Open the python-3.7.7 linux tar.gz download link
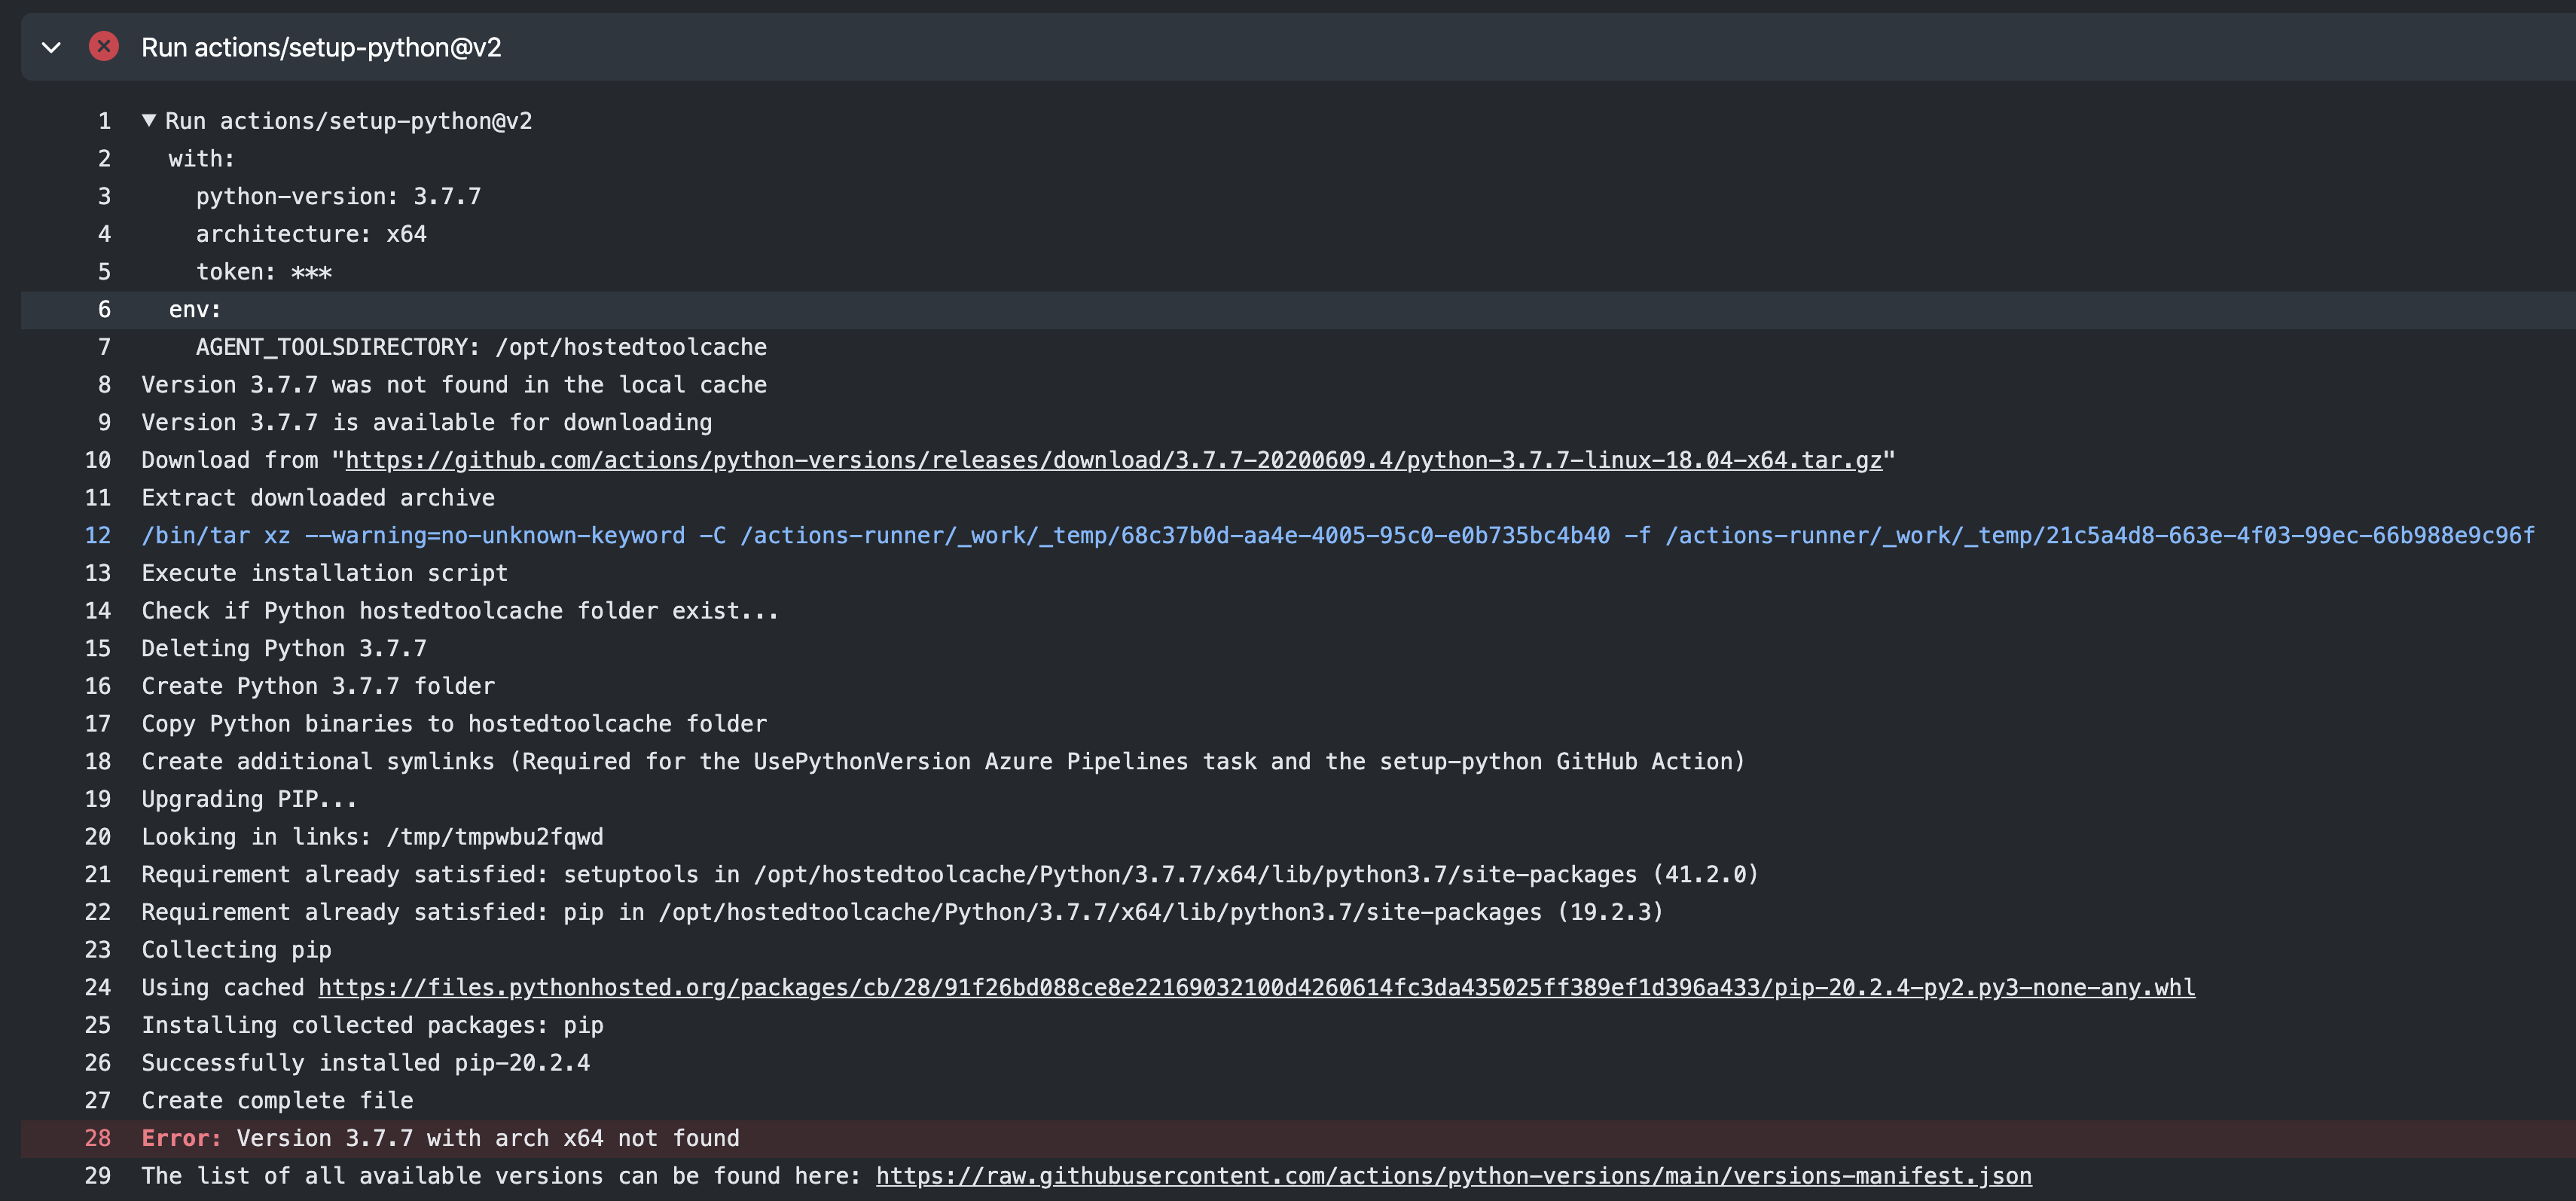 [x=1112, y=460]
